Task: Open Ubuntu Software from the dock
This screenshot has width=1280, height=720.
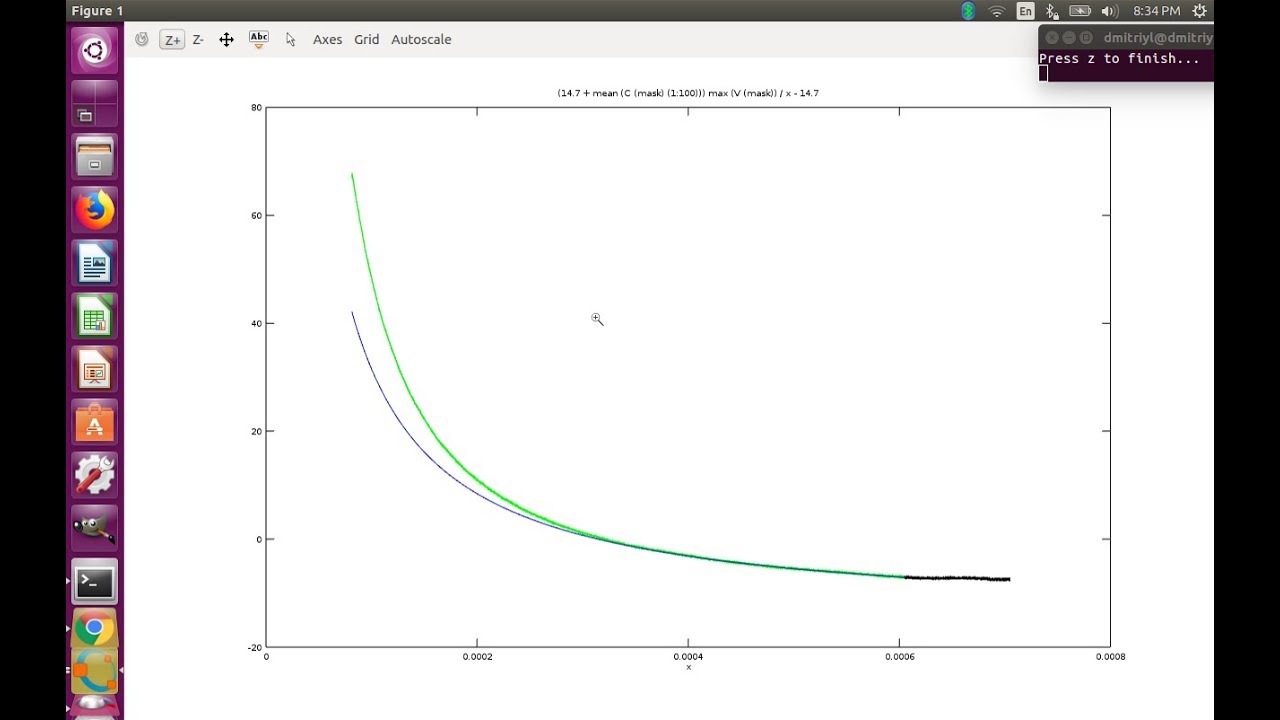Action: click(95, 422)
